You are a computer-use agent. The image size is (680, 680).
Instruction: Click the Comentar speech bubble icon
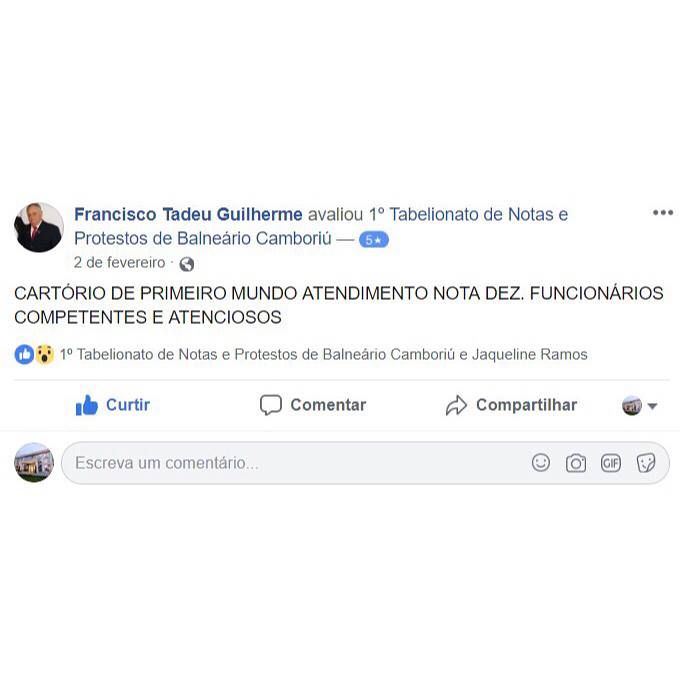[x=271, y=405]
